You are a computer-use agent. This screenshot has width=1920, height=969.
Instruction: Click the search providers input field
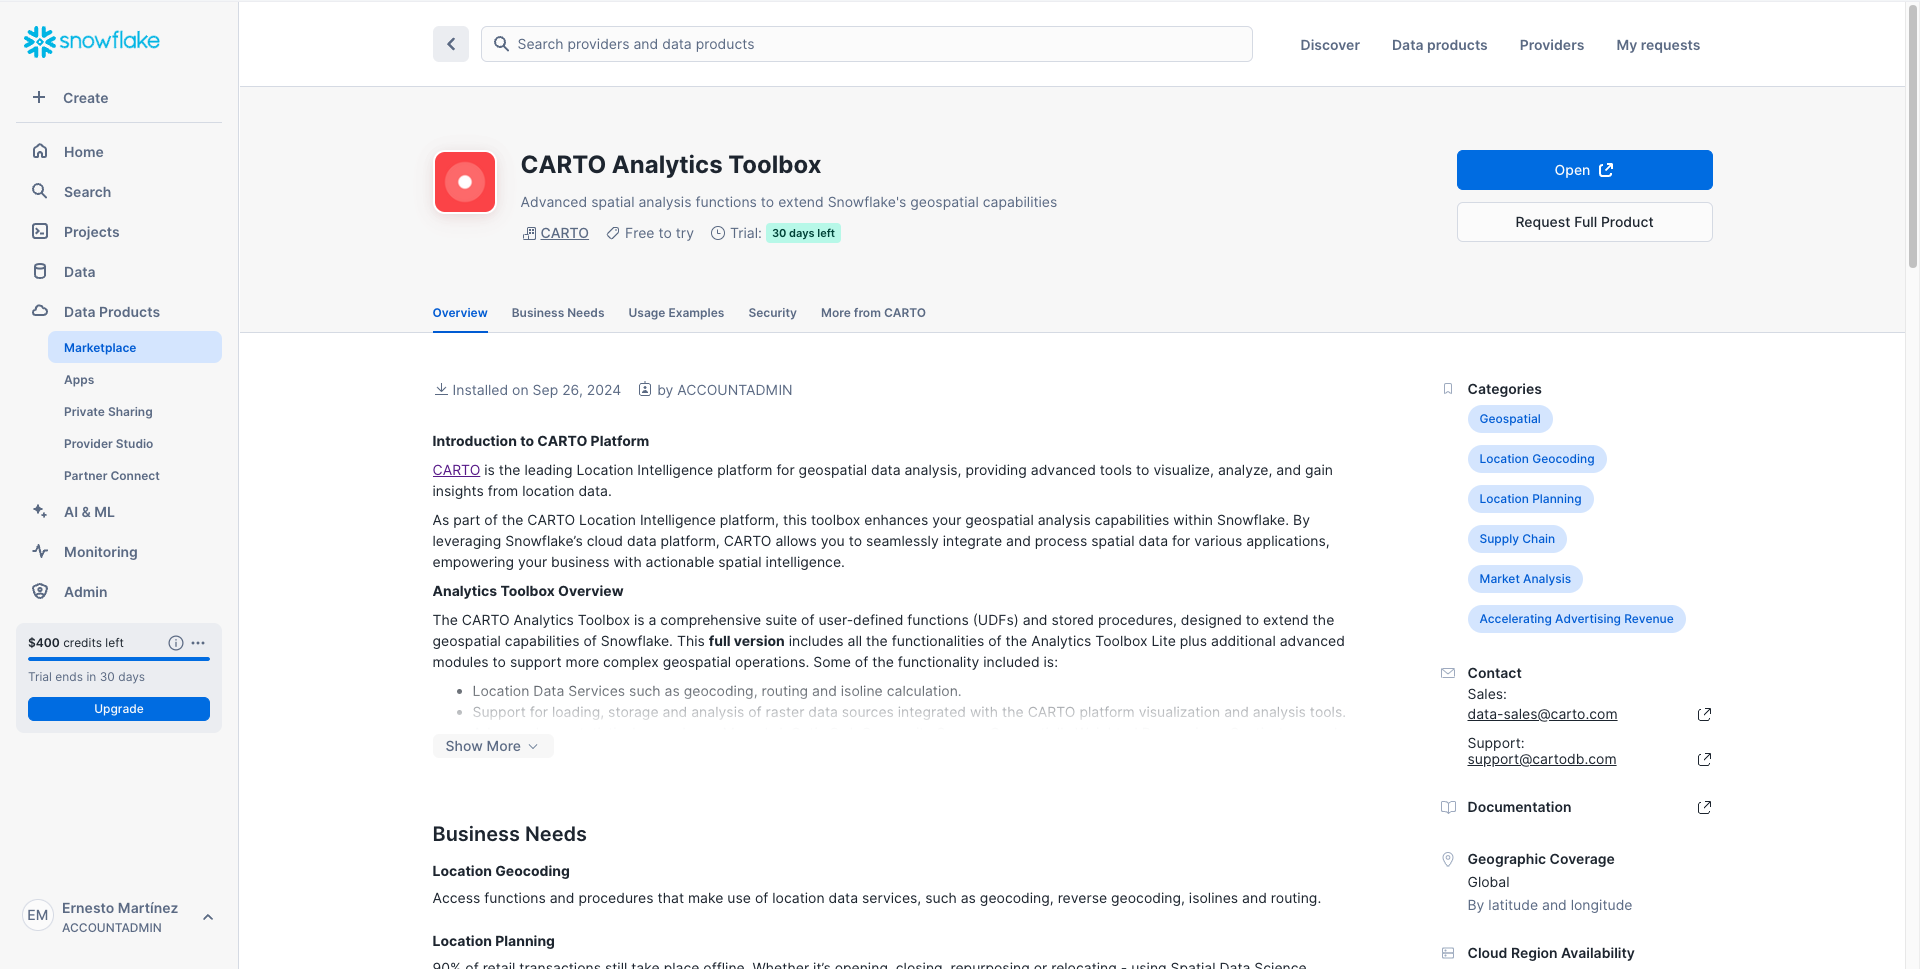(x=866, y=44)
